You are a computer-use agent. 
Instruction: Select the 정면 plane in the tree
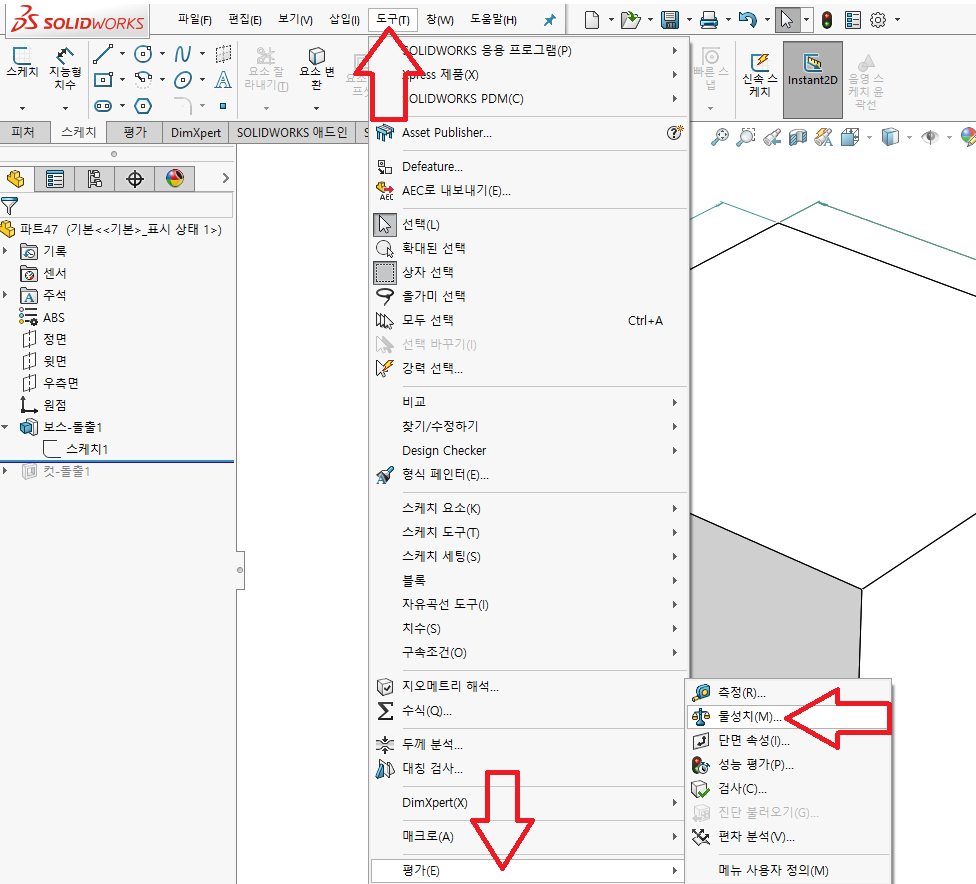point(55,339)
